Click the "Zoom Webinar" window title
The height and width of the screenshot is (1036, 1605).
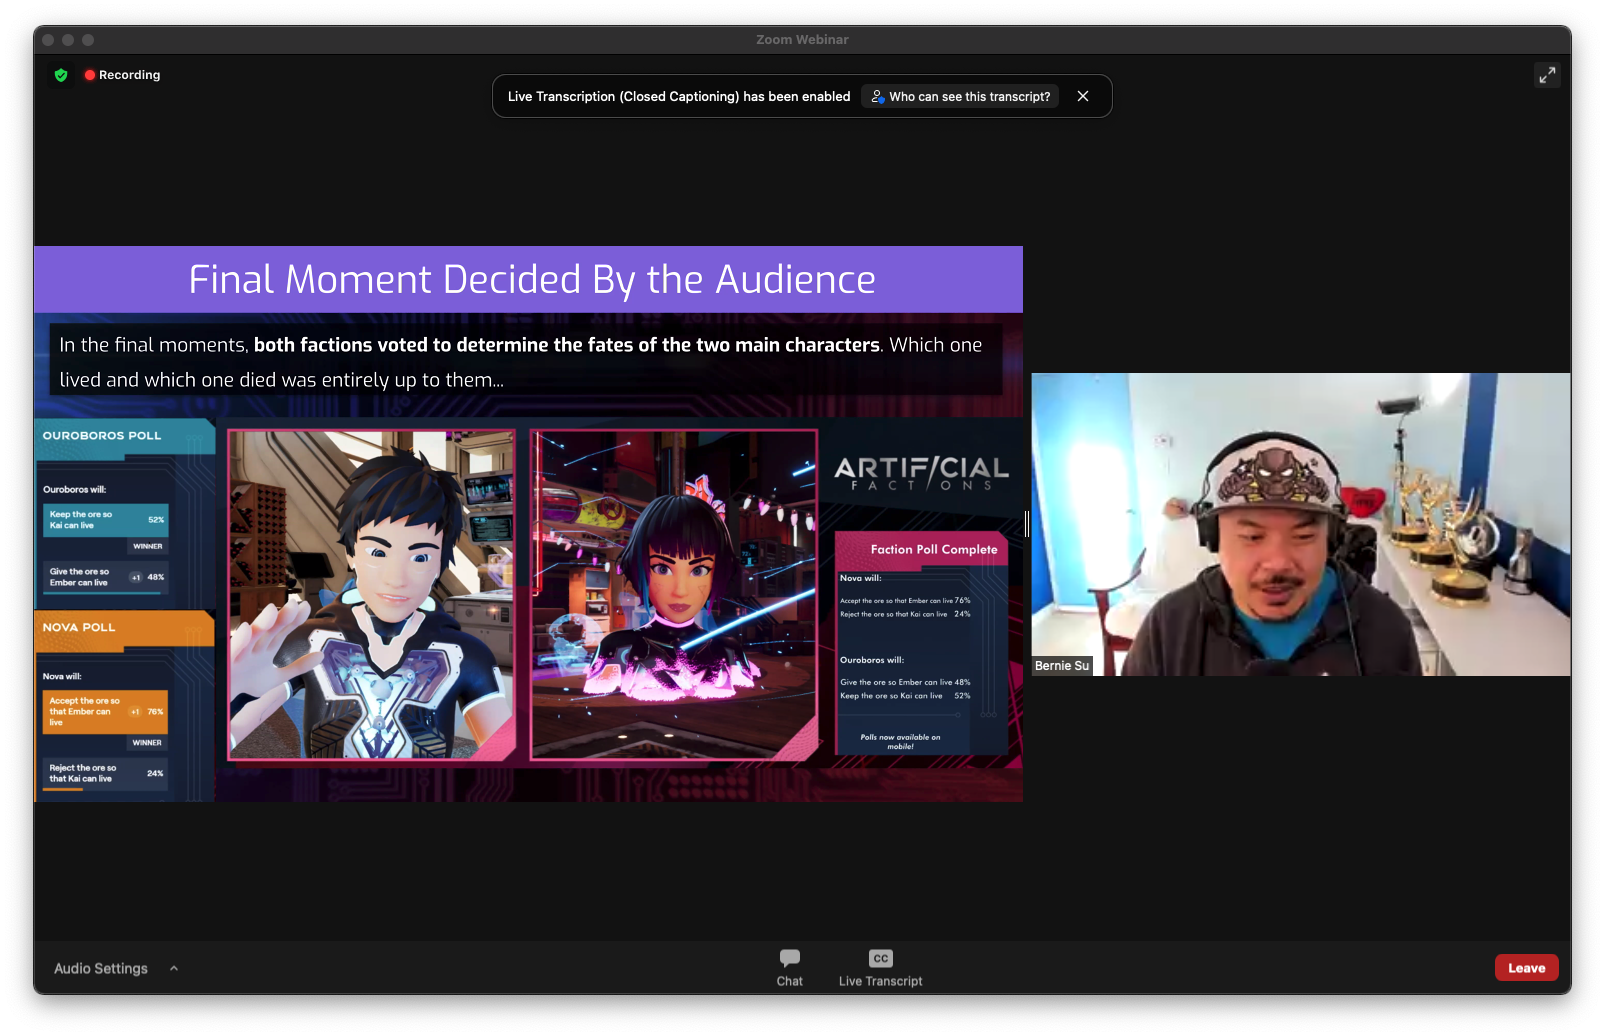802,40
